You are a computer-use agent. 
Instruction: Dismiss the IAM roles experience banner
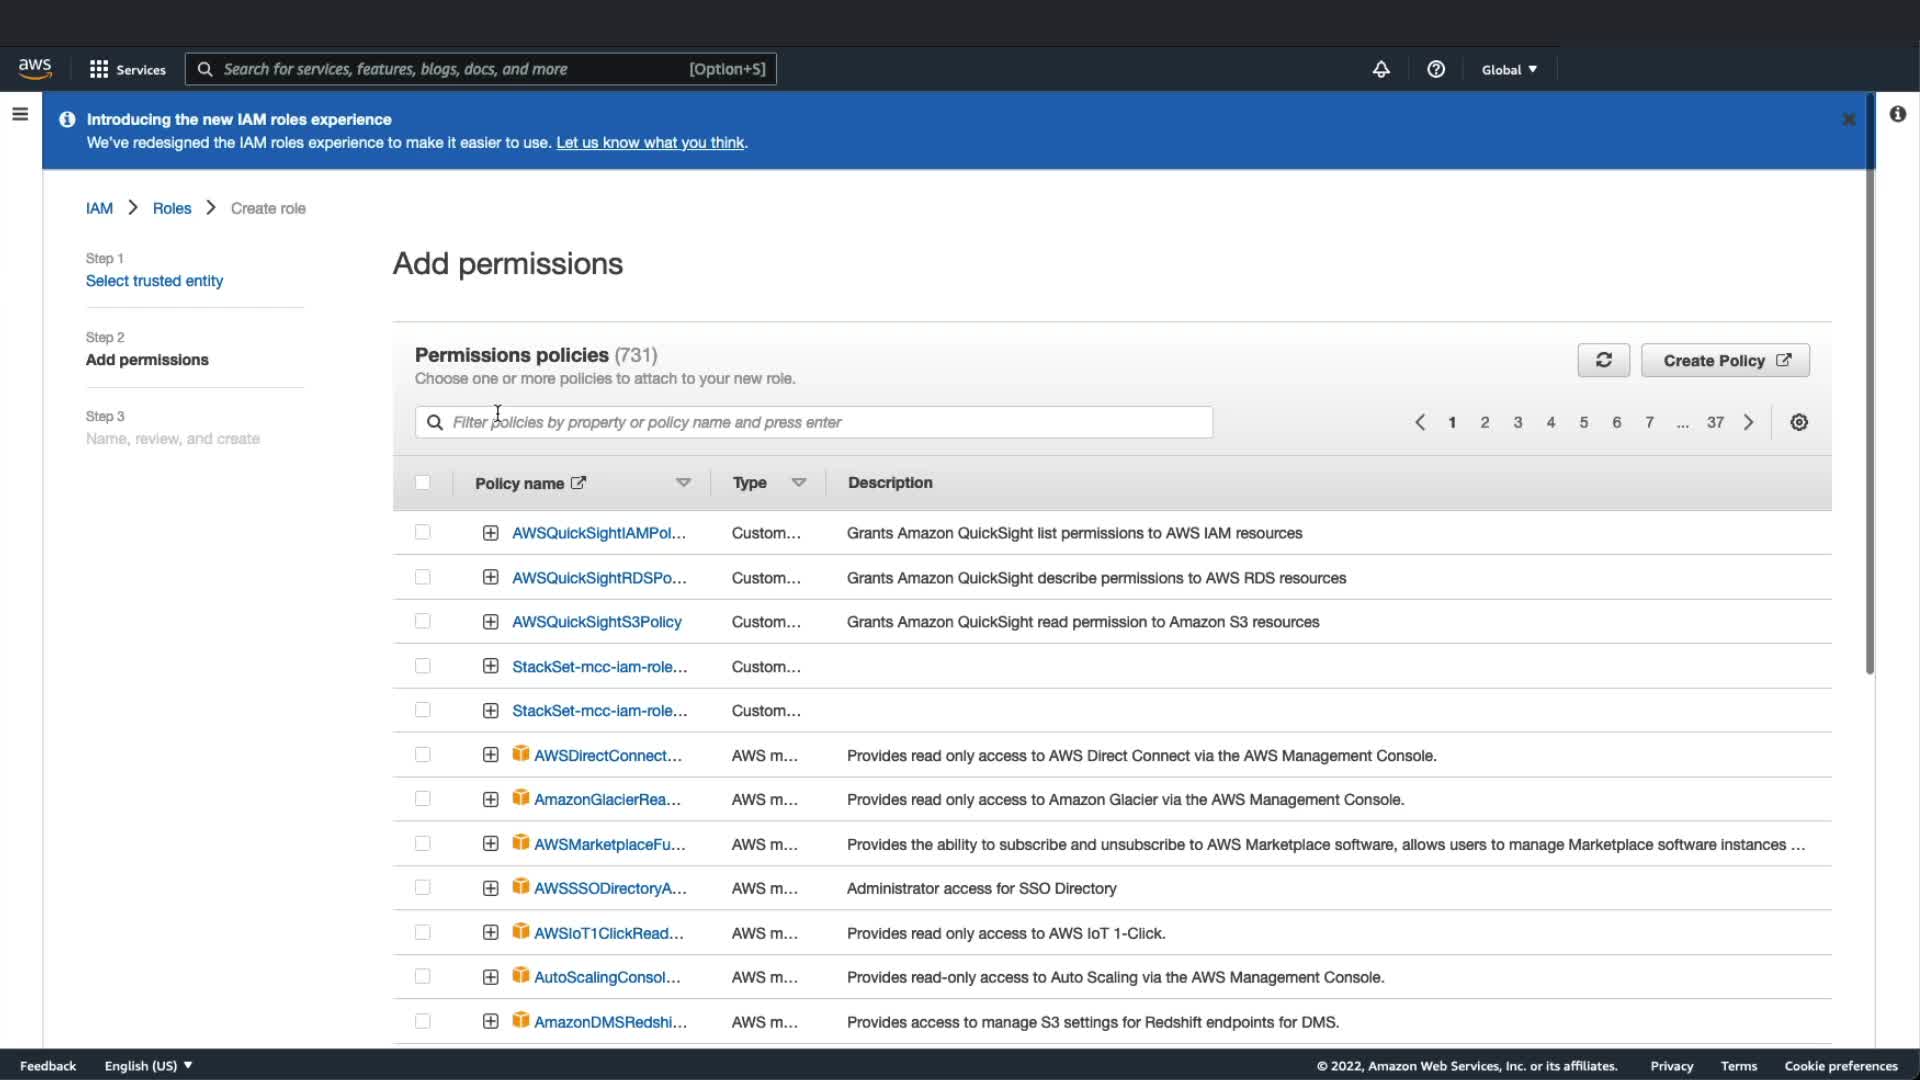click(x=1848, y=119)
